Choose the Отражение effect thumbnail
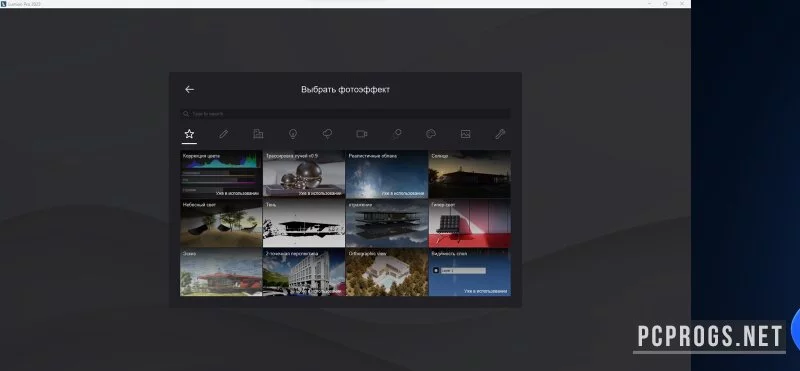Viewport: 800px width, 371px height. click(387, 223)
